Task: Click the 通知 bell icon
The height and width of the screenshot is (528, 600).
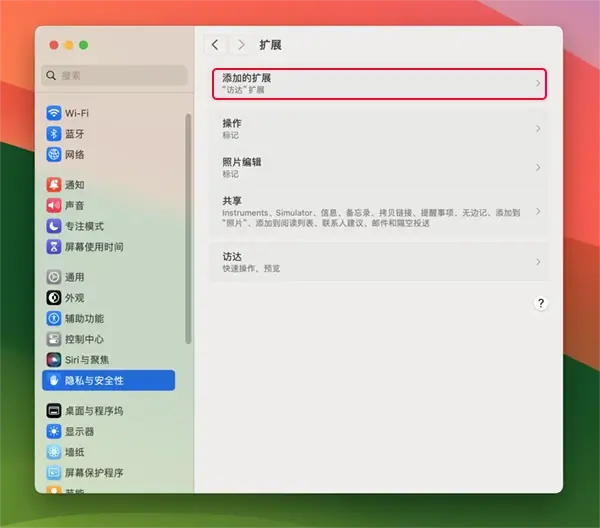Action: pyautogui.click(x=54, y=185)
